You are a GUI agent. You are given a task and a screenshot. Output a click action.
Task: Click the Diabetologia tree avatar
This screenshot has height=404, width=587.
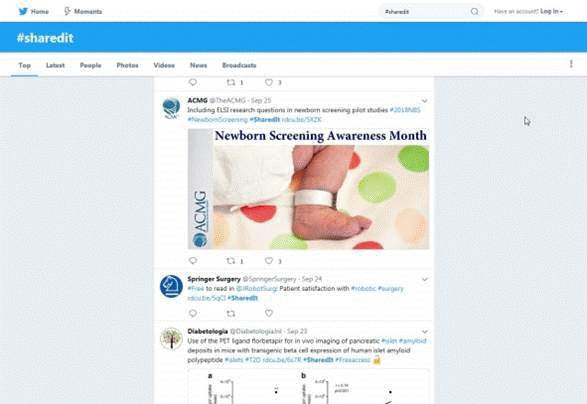coord(171,338)
